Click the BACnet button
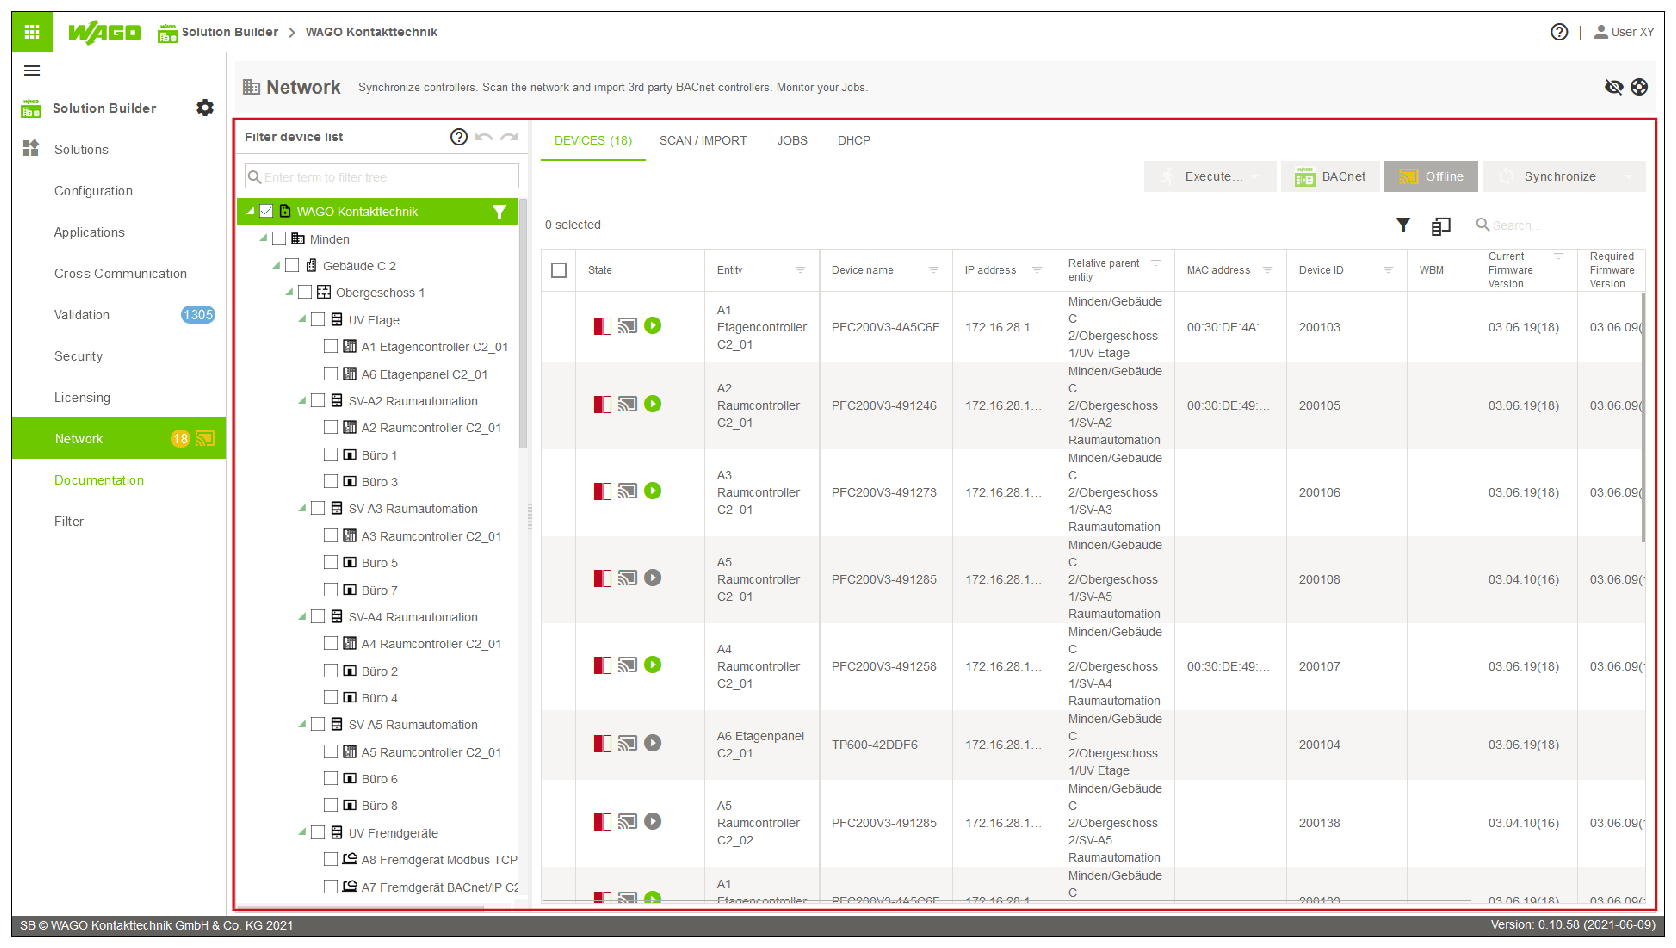1676x948 pixels. (x=1330, y=177)
